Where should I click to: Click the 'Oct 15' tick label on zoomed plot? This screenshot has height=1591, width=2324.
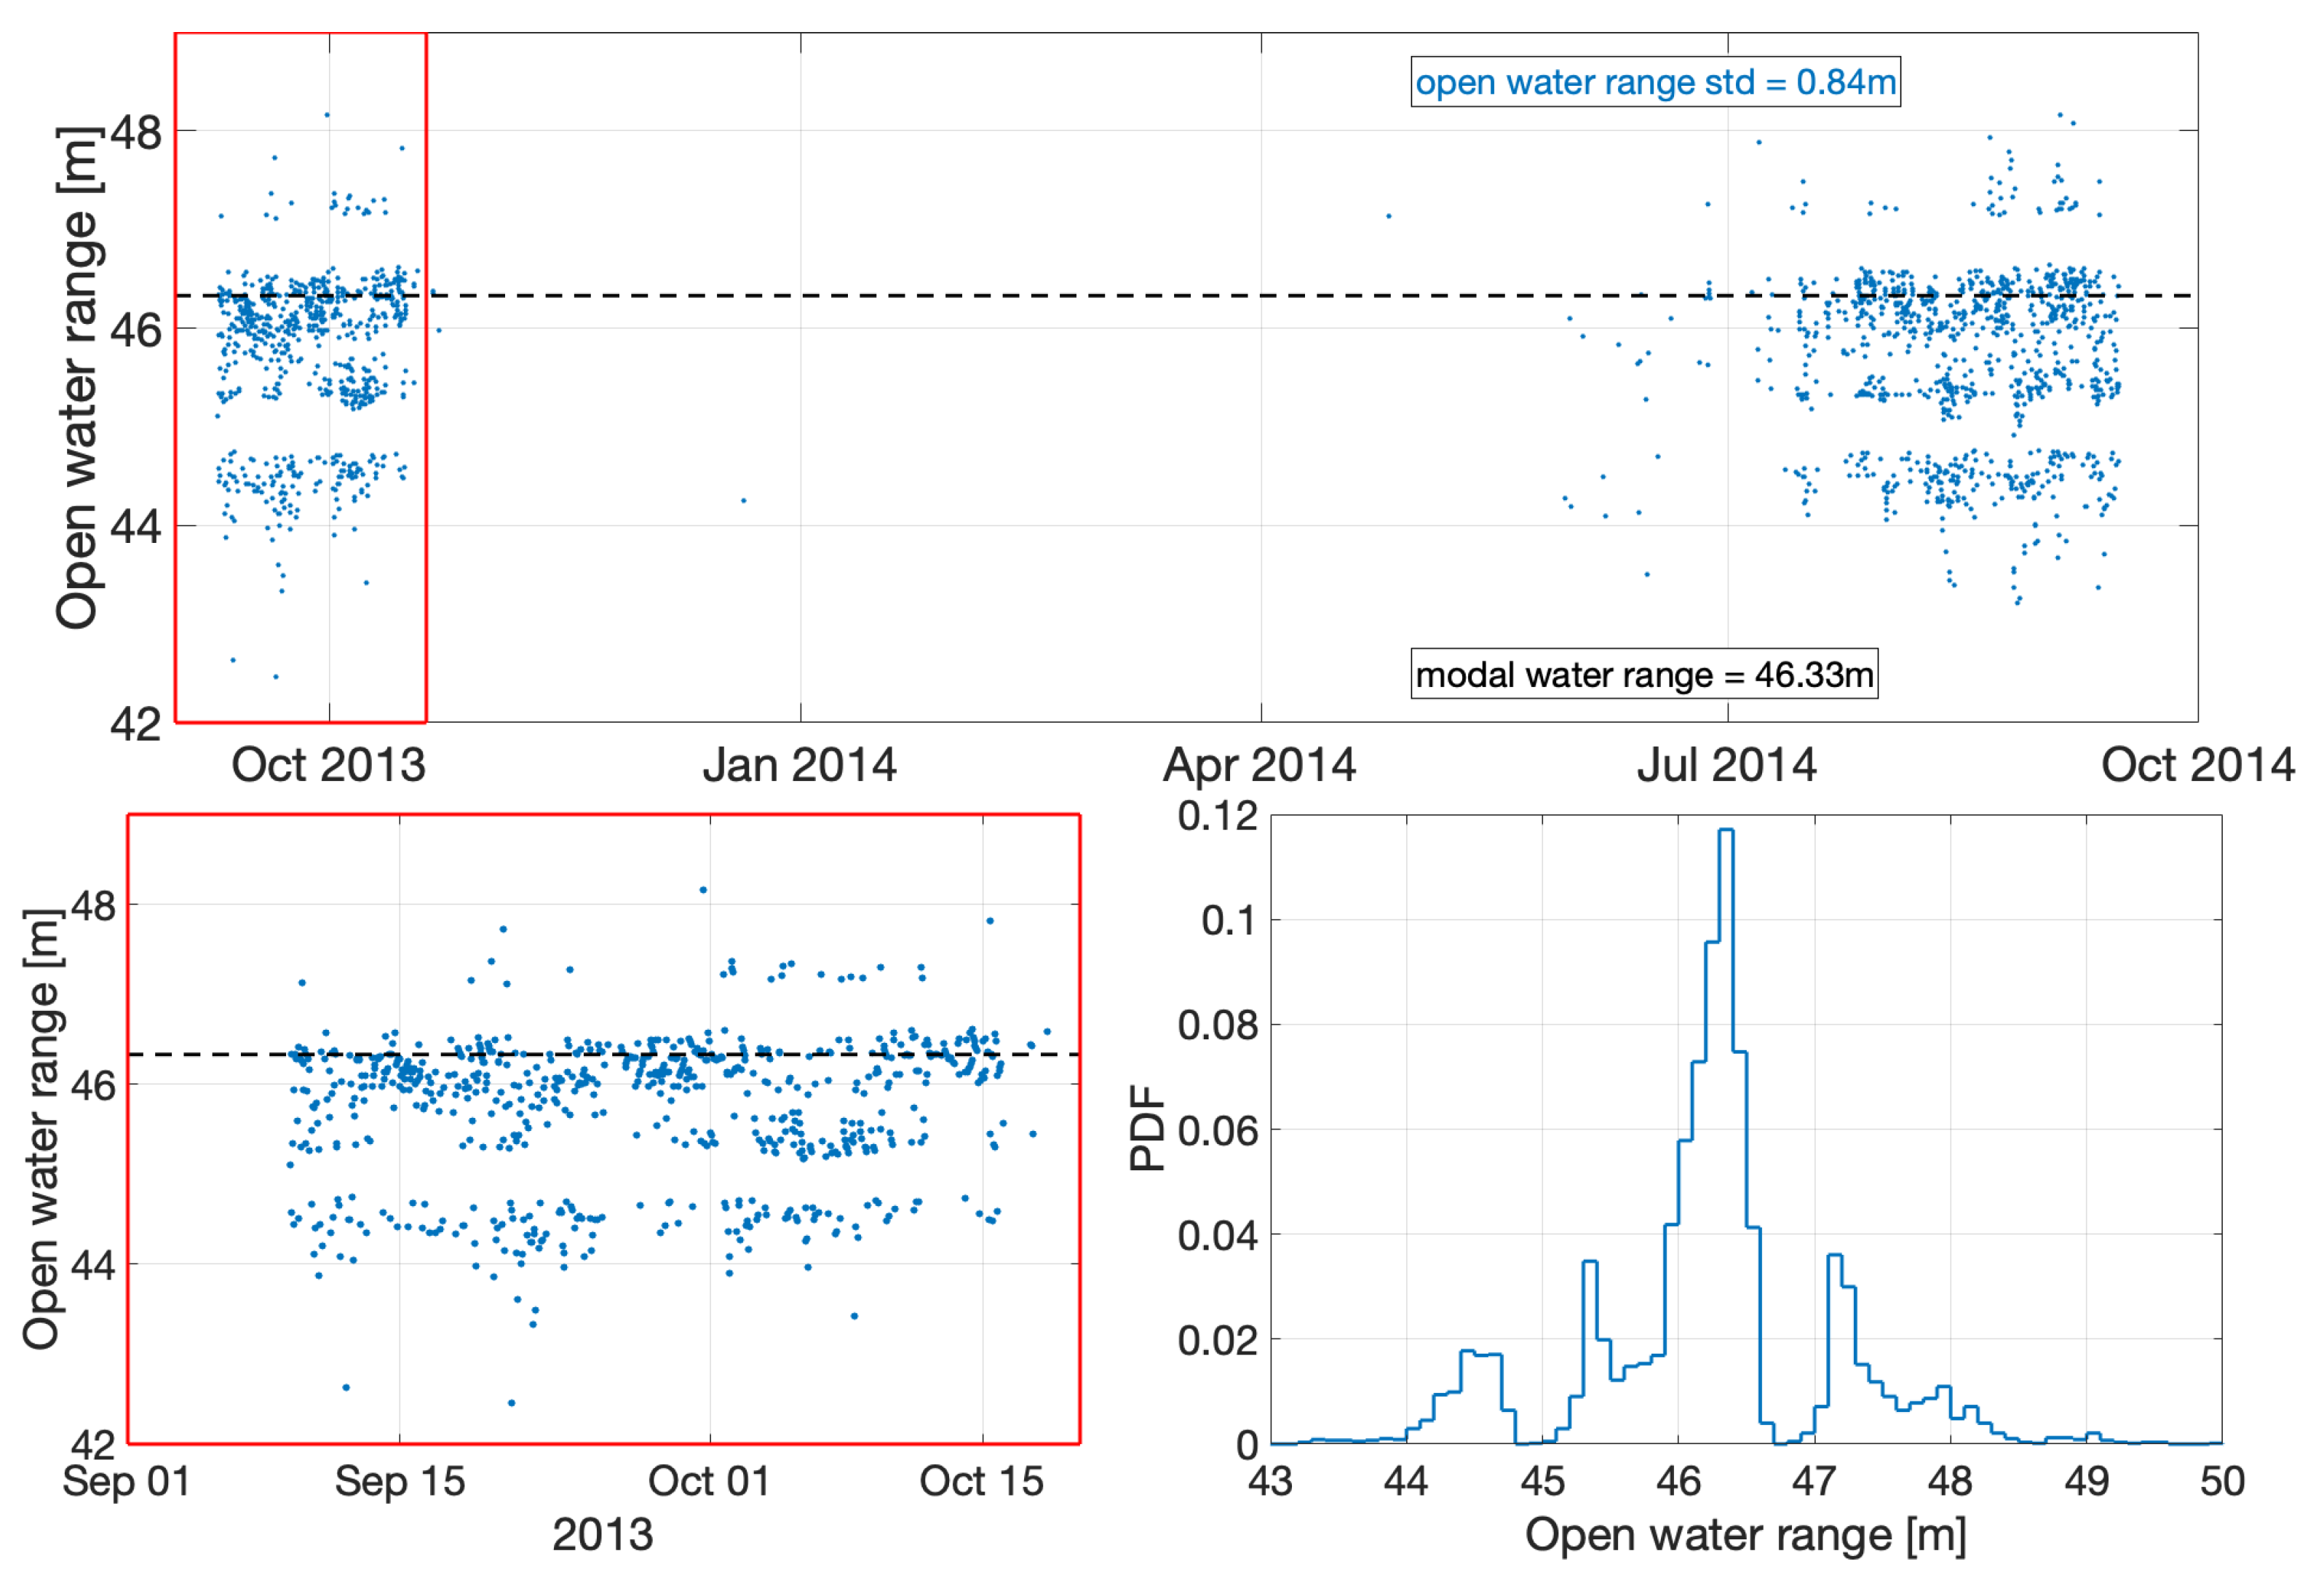[981, 1481]
